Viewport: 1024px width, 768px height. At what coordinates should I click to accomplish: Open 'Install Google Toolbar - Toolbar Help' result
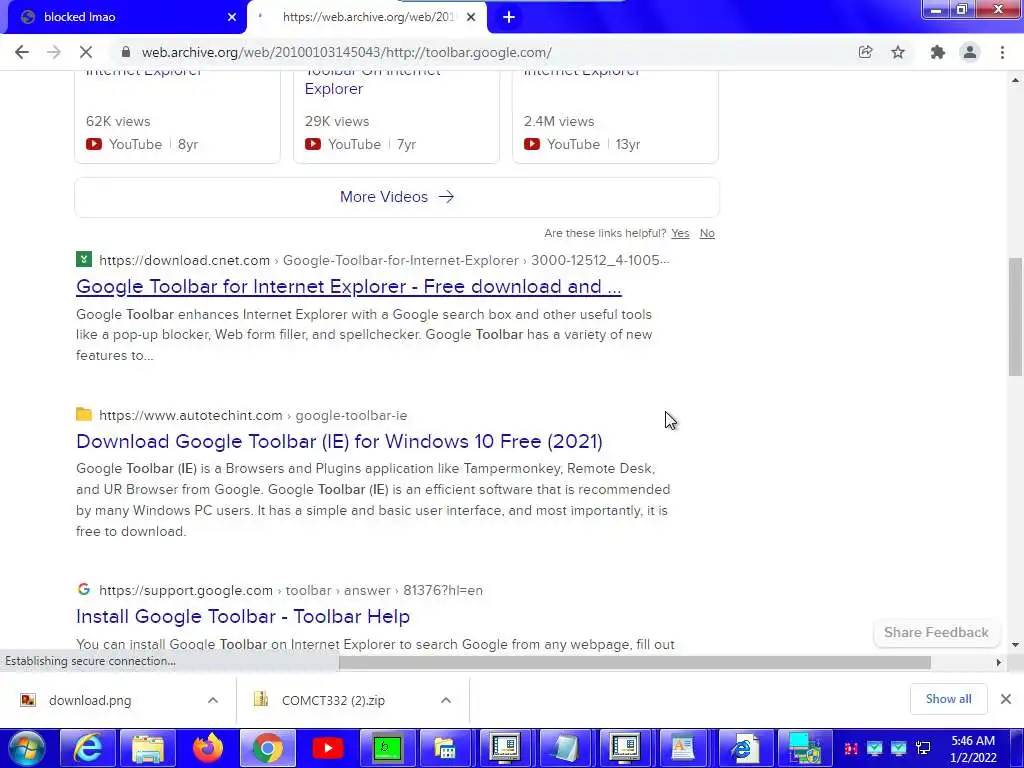pyautogui.click(x=243, y=616)
